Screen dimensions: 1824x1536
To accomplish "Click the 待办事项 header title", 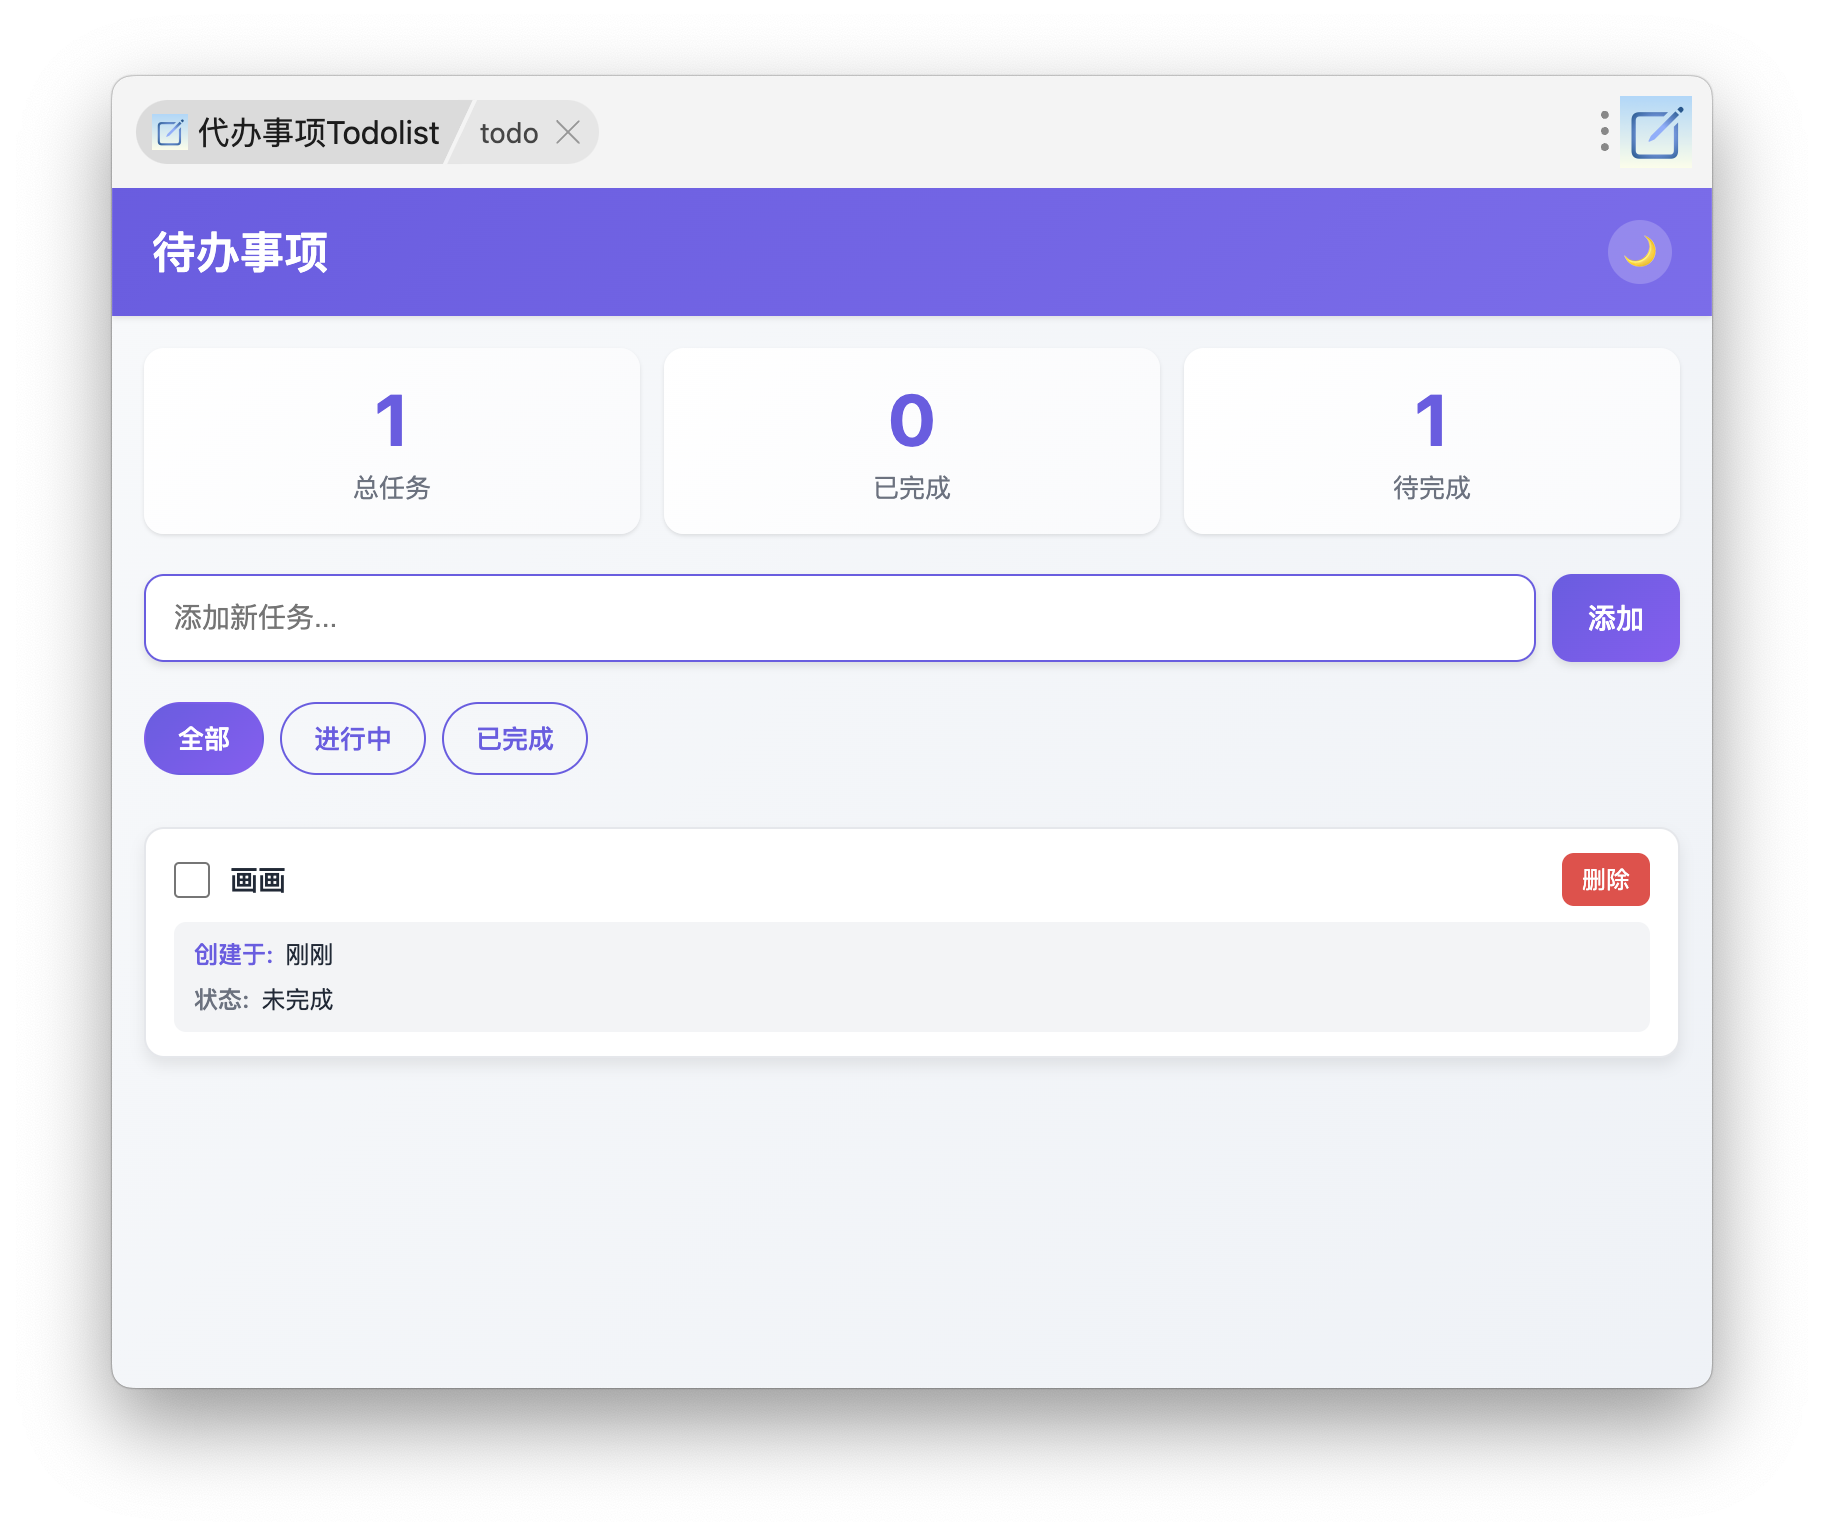I will (240, 252).
